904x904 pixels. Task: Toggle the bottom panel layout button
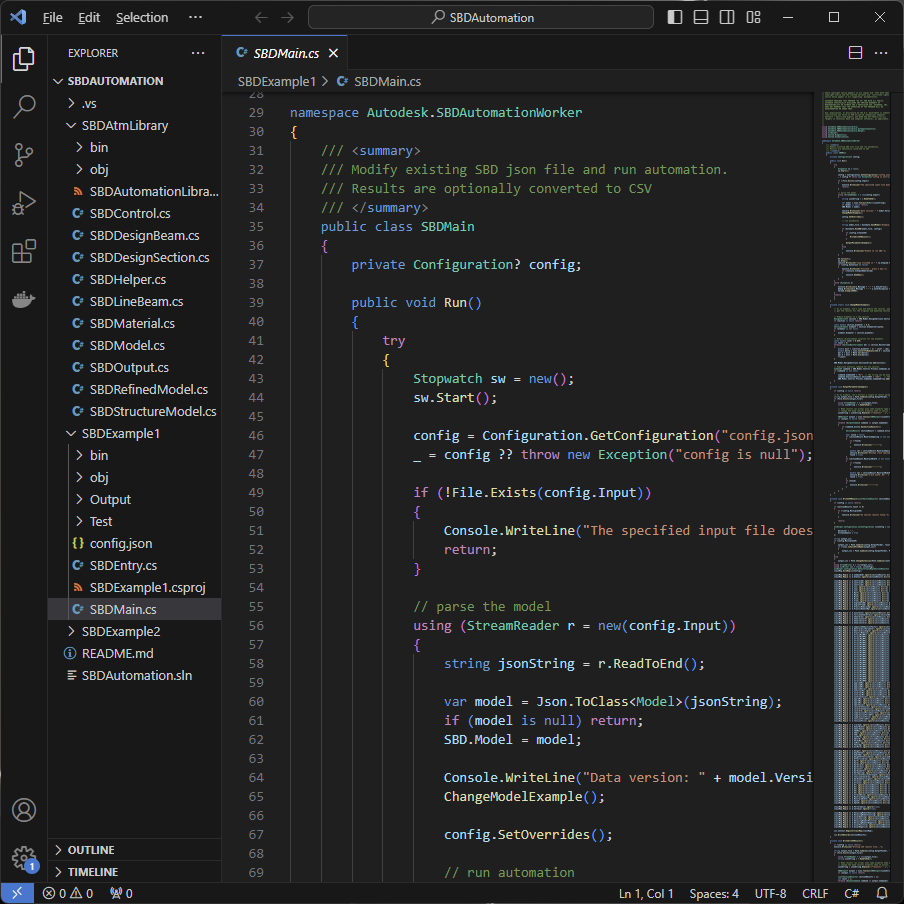tap(701, 17)
